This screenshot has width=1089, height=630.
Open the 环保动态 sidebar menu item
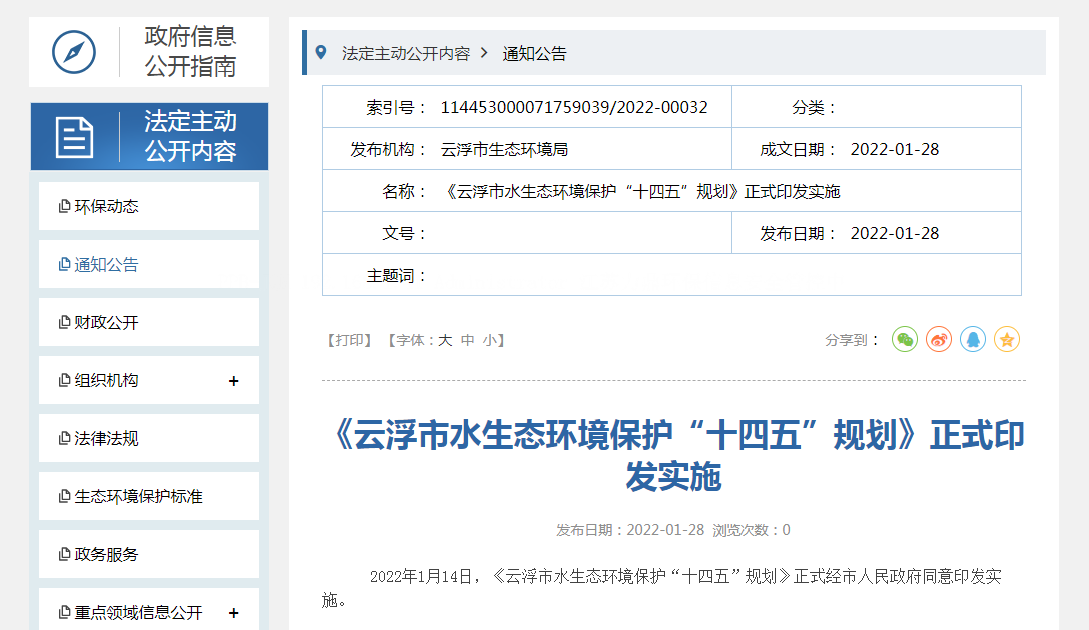pyautogui.click(x=108, y=205)
